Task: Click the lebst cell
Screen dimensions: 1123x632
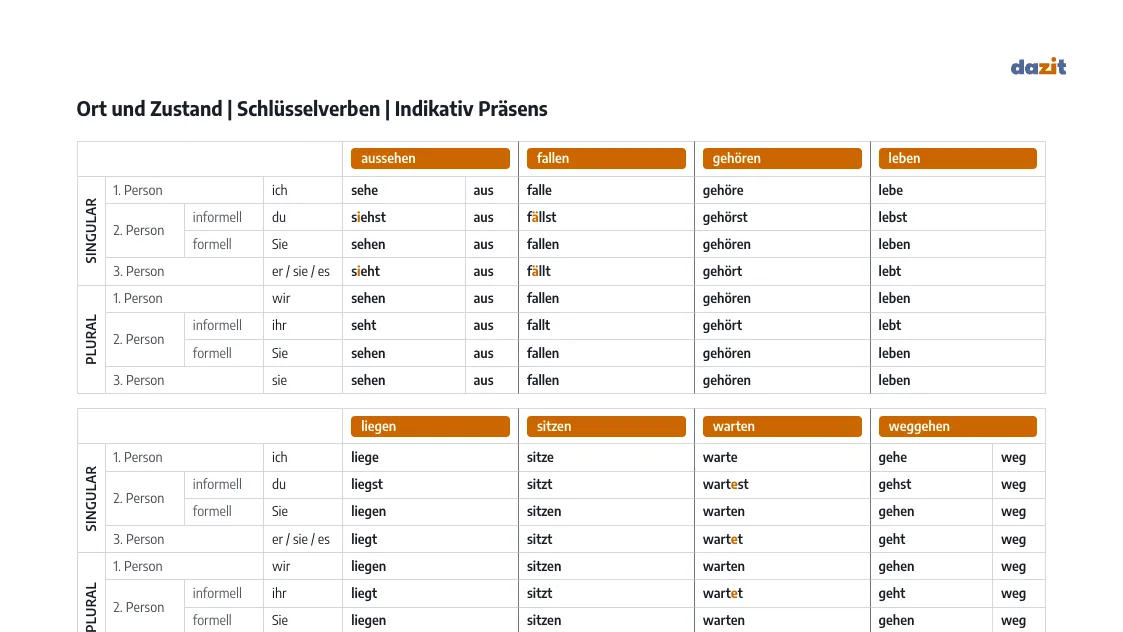Action: click(958, 217)
